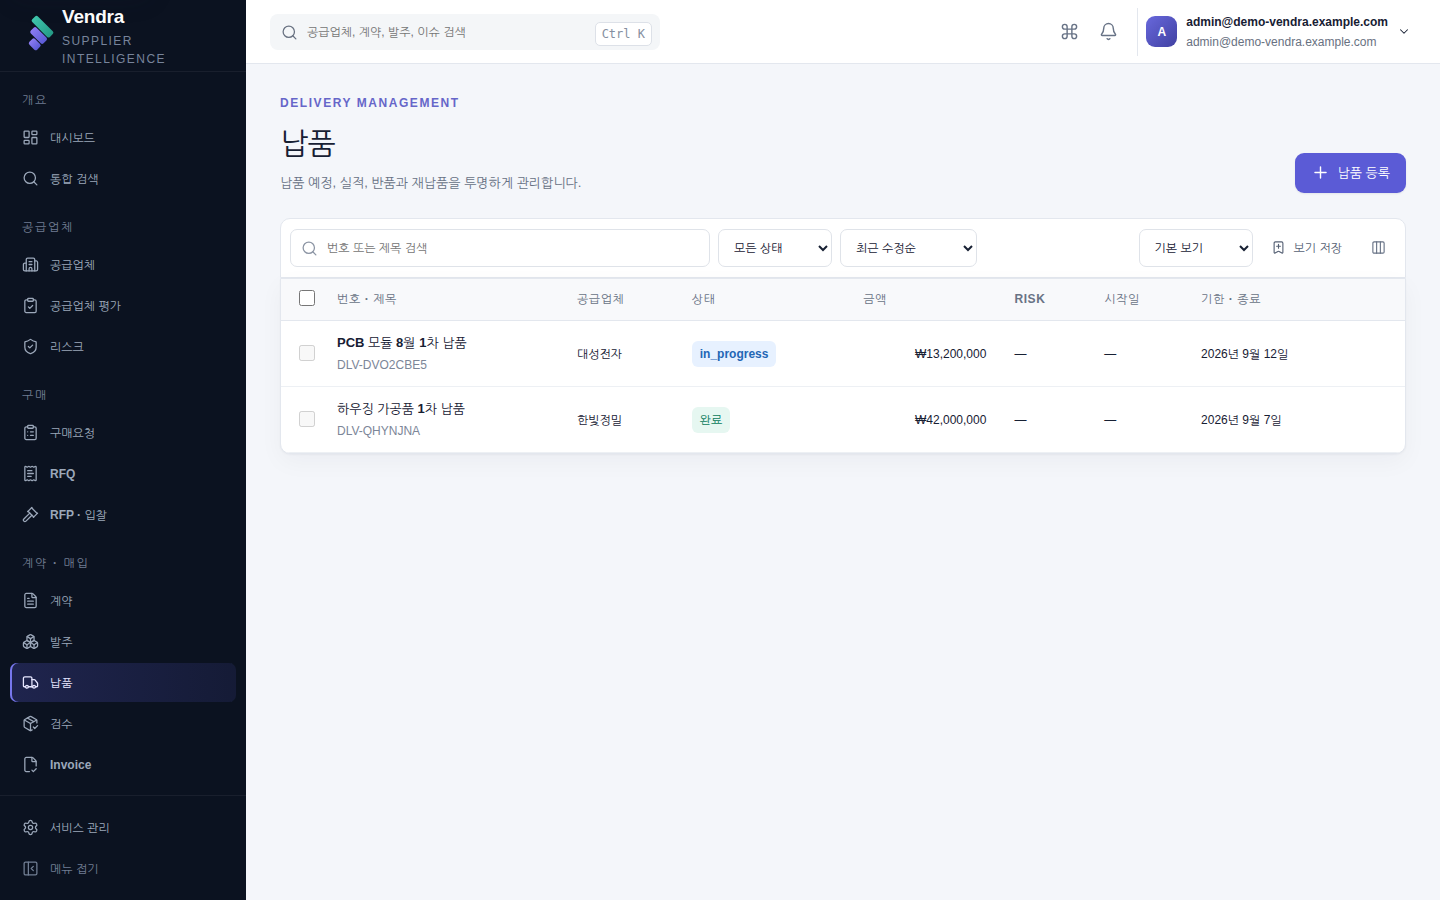Click magnifier icon in table search field
1440x900 pixels.
click(309, 248)
